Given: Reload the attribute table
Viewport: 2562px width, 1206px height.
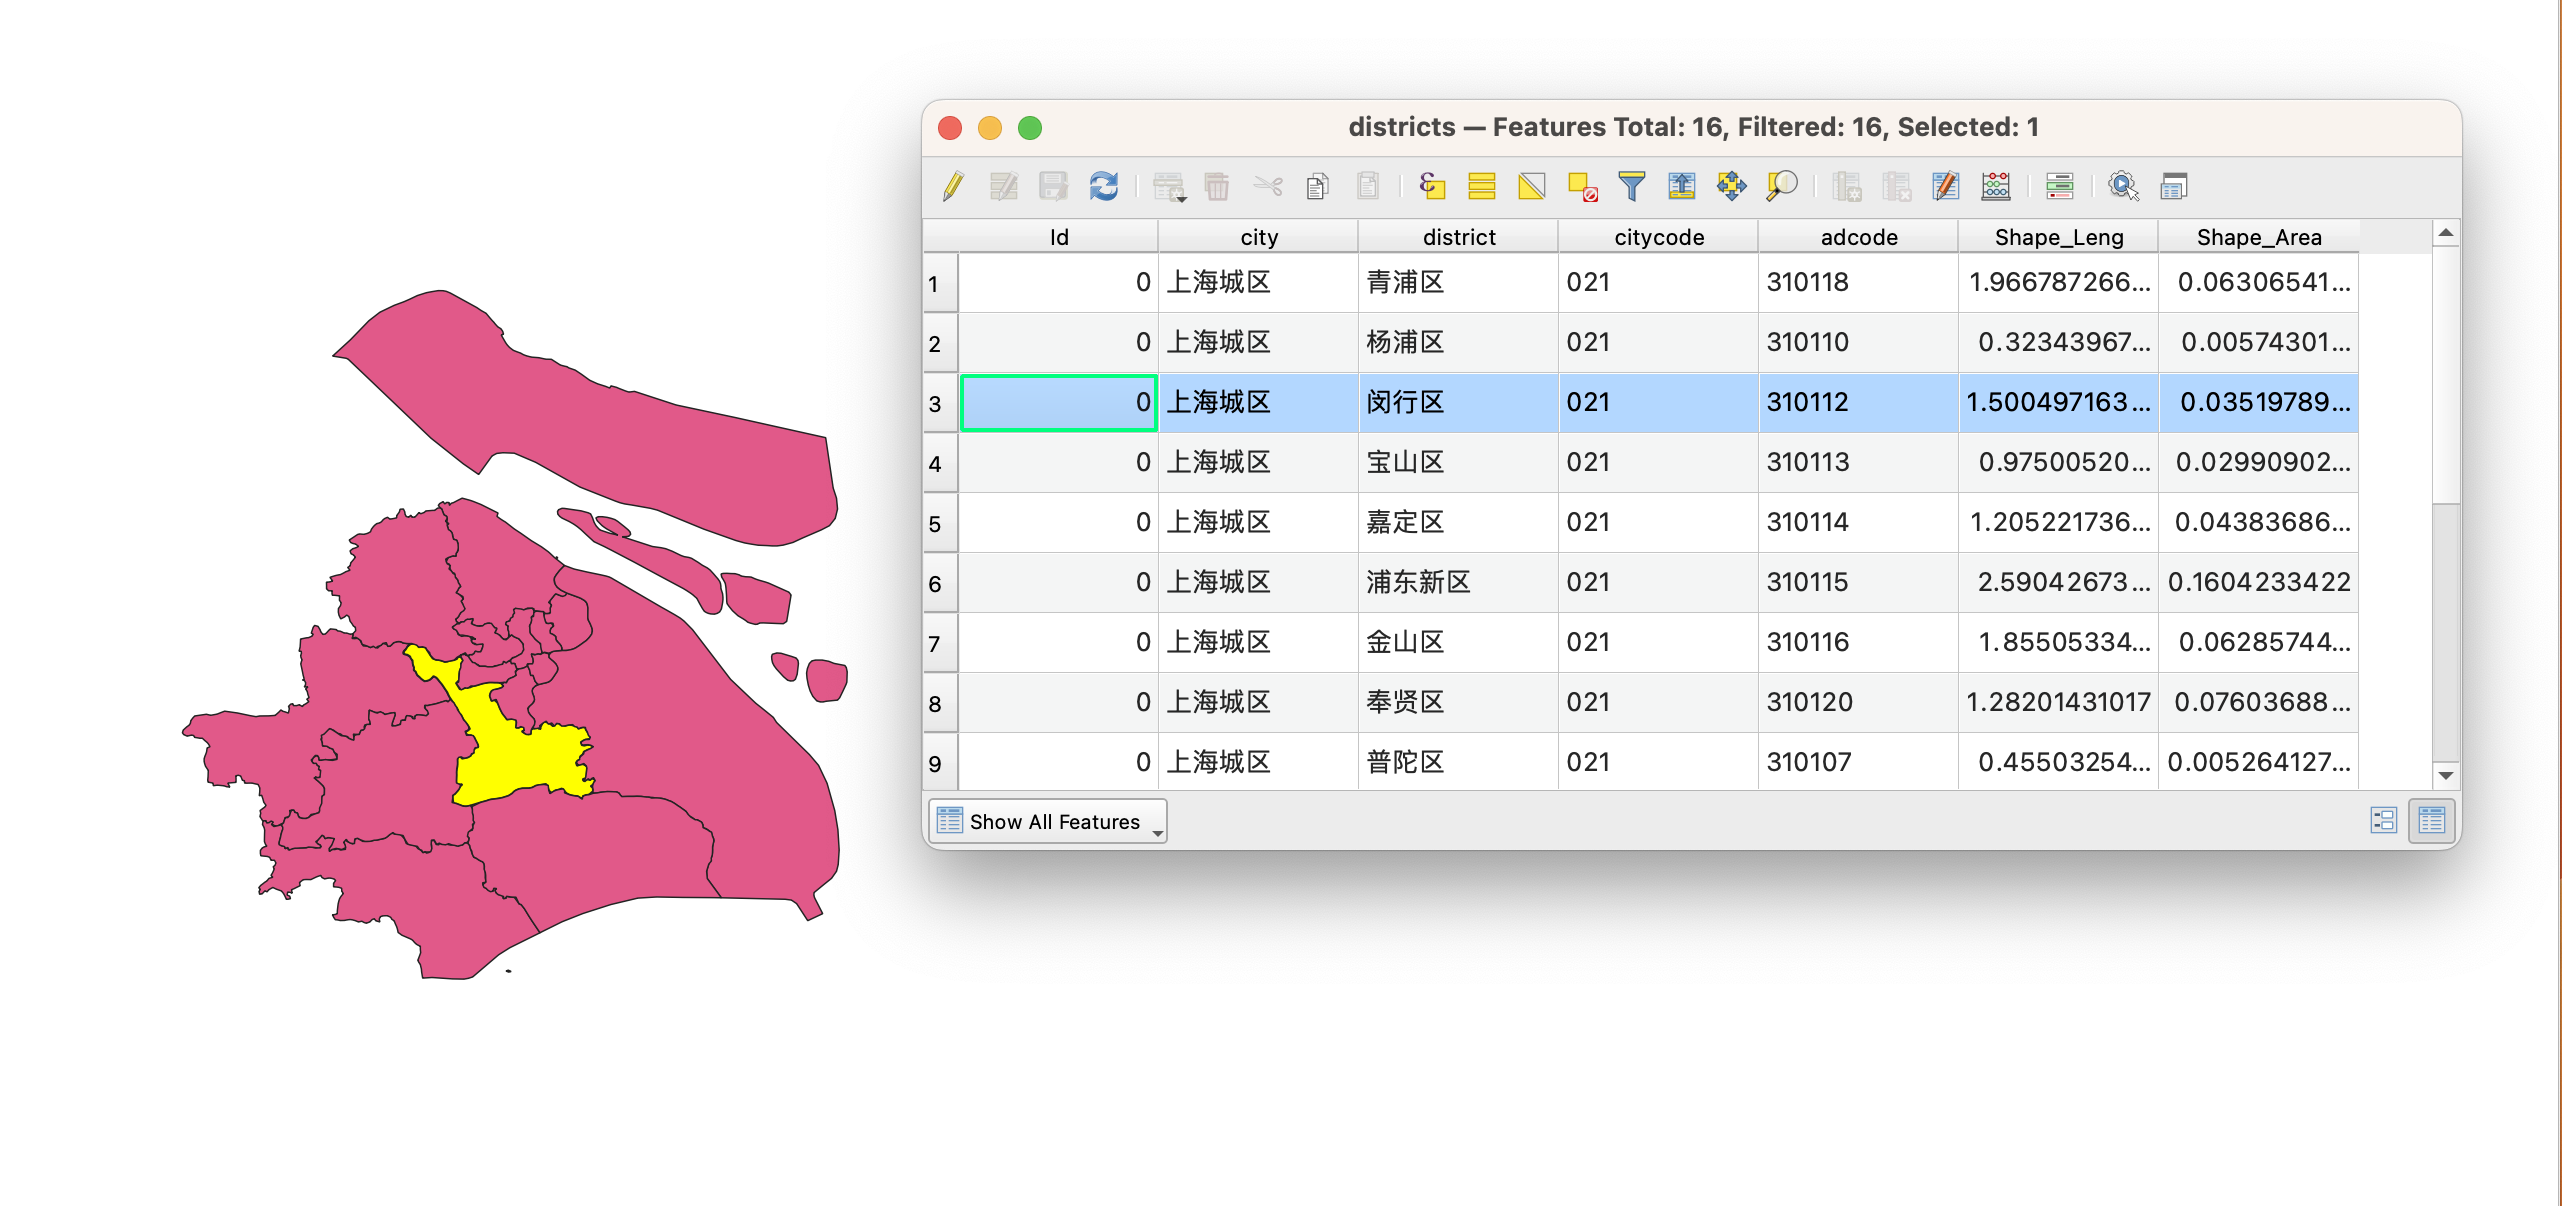Looking at the screenshot, I should (1104, 186).
